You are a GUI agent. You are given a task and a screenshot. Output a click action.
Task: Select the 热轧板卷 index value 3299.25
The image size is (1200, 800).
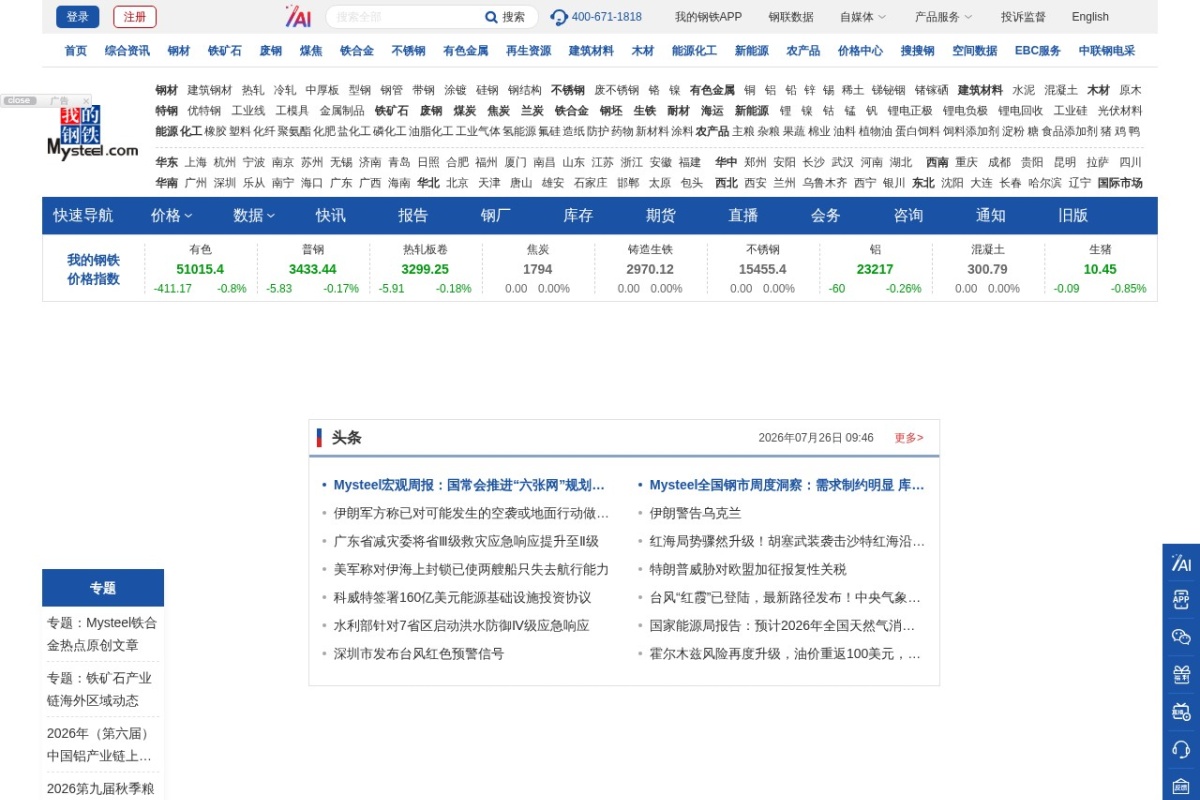tap(425, 269)
